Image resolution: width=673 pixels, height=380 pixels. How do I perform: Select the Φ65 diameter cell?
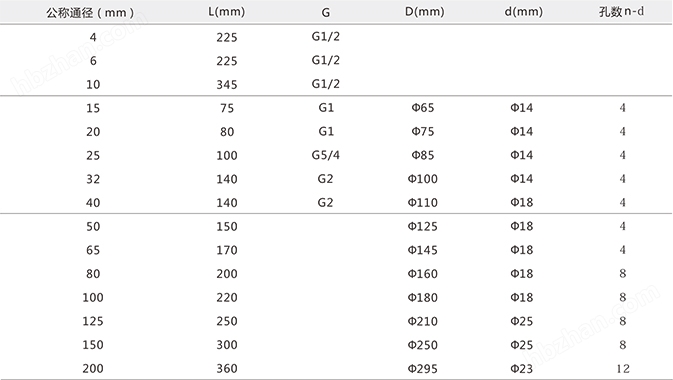click(x=423, y=108)
